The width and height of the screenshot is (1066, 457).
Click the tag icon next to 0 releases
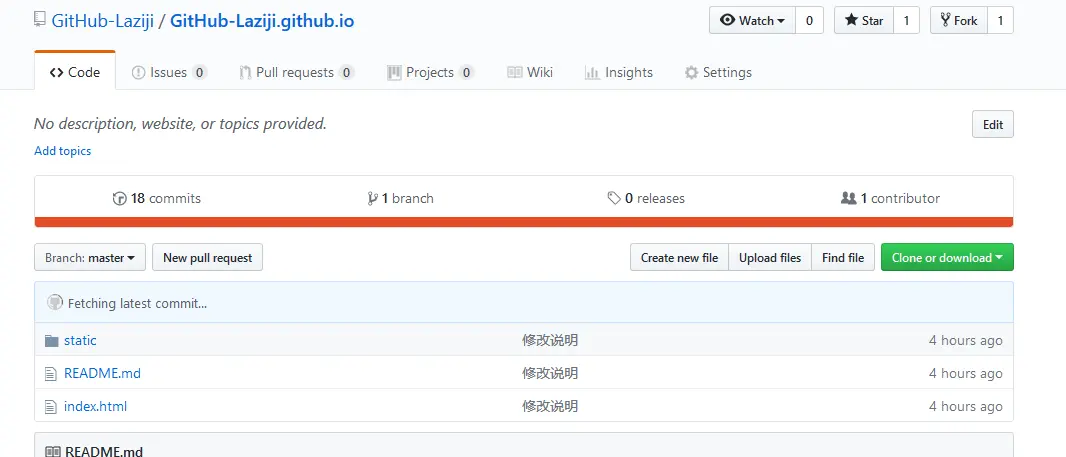[614, 199]
